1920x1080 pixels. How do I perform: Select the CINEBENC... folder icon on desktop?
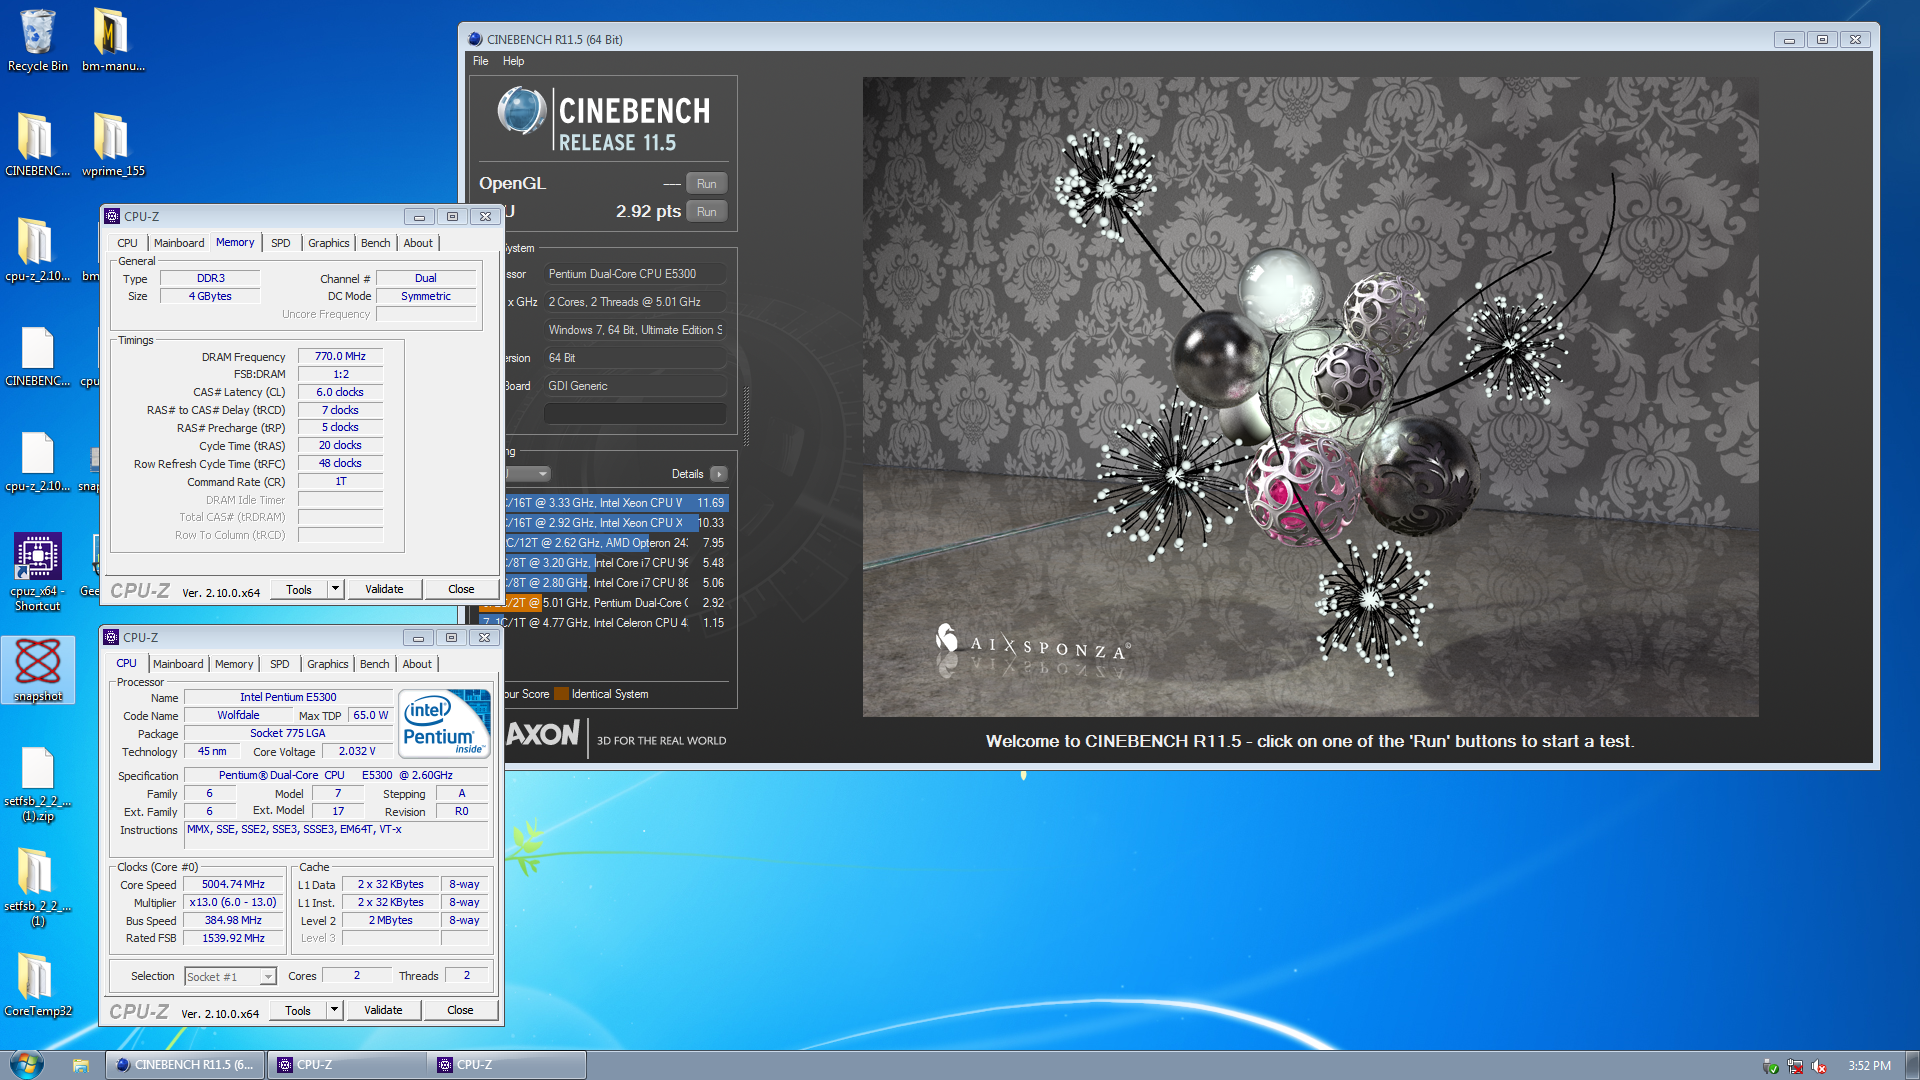point(38,145)
